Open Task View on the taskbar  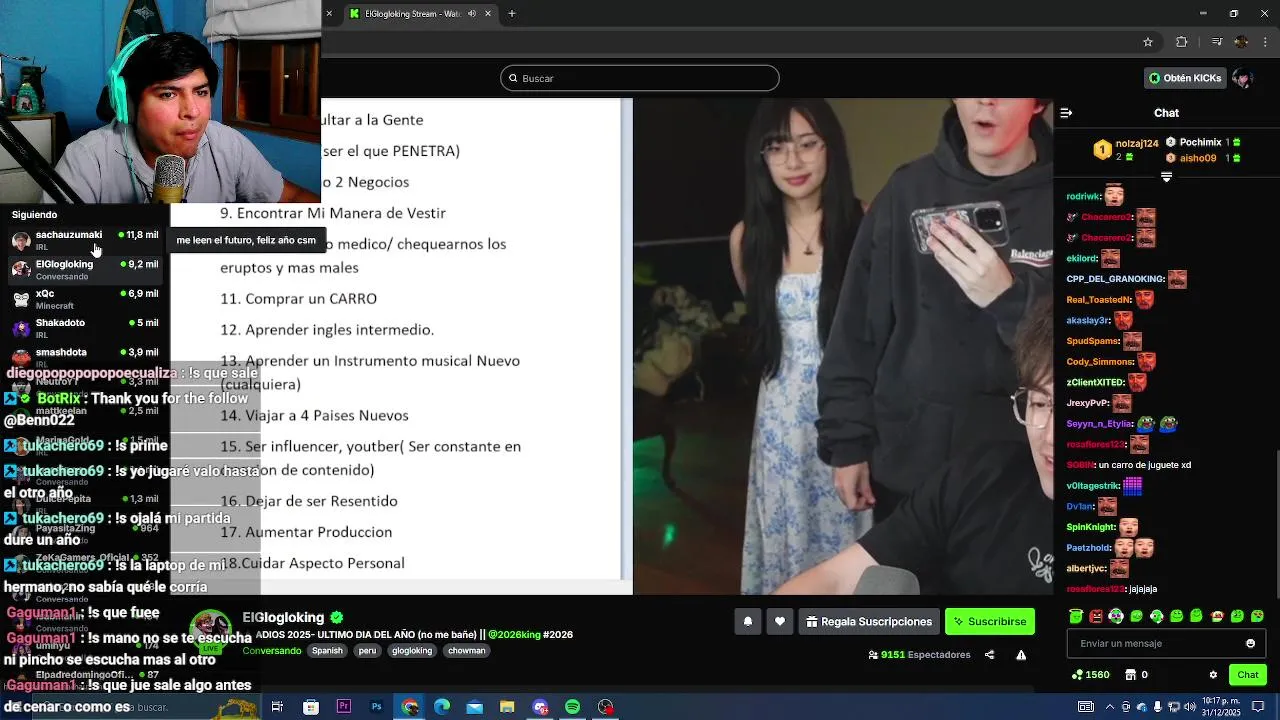click(277, 707)
